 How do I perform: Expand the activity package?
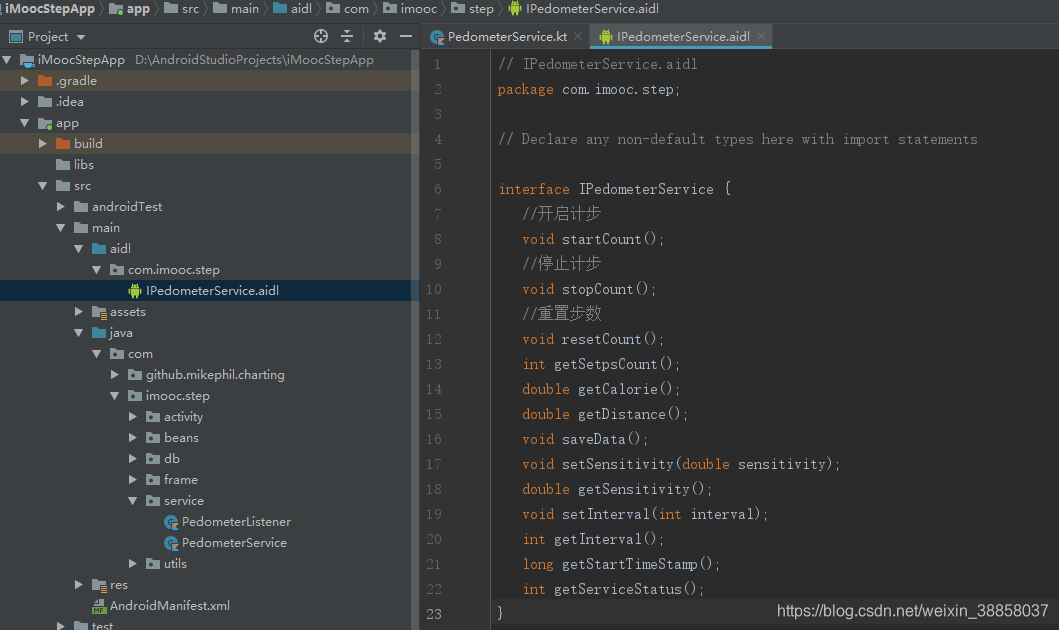tap(133, 417)
